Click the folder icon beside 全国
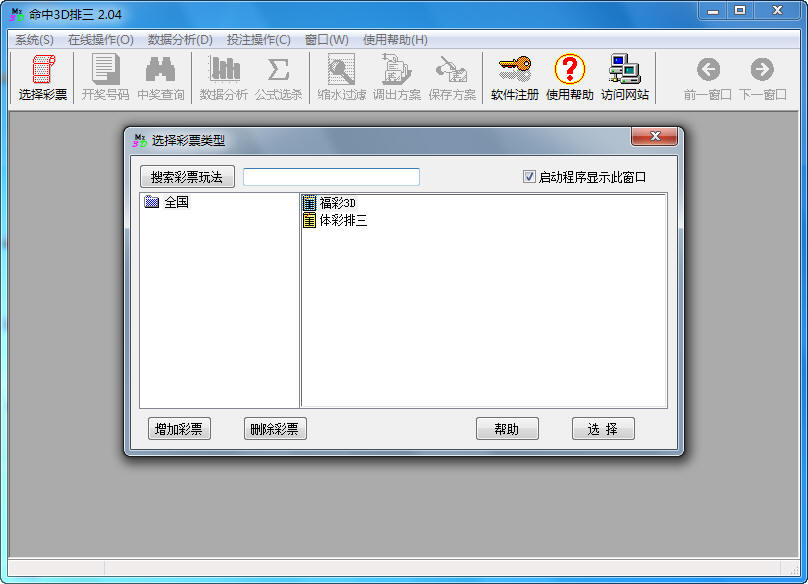This screenshot has height=584, width=808. pos(152,202)
